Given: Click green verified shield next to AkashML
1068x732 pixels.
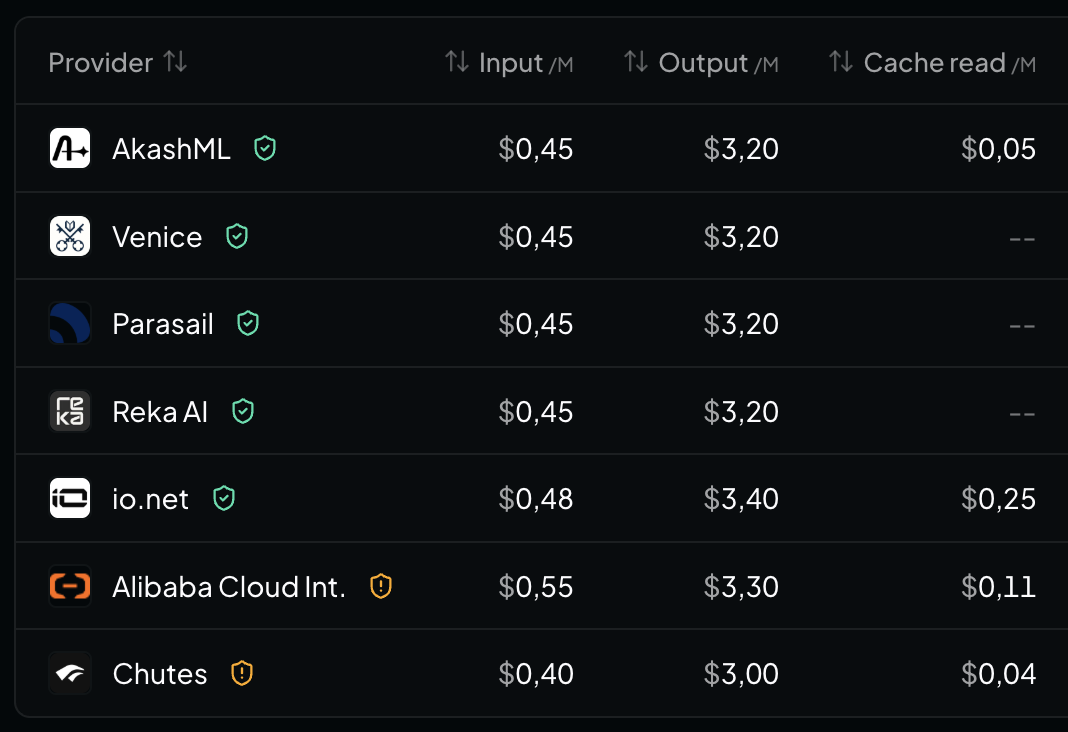Looking at the screenshot, I should [265, 148].
